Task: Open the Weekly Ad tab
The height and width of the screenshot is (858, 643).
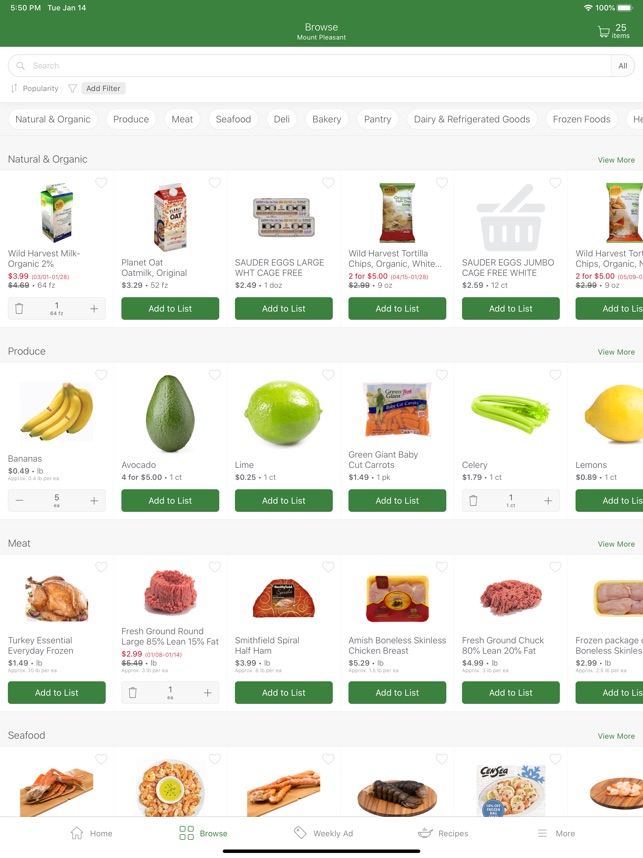Action: point(323,833)
